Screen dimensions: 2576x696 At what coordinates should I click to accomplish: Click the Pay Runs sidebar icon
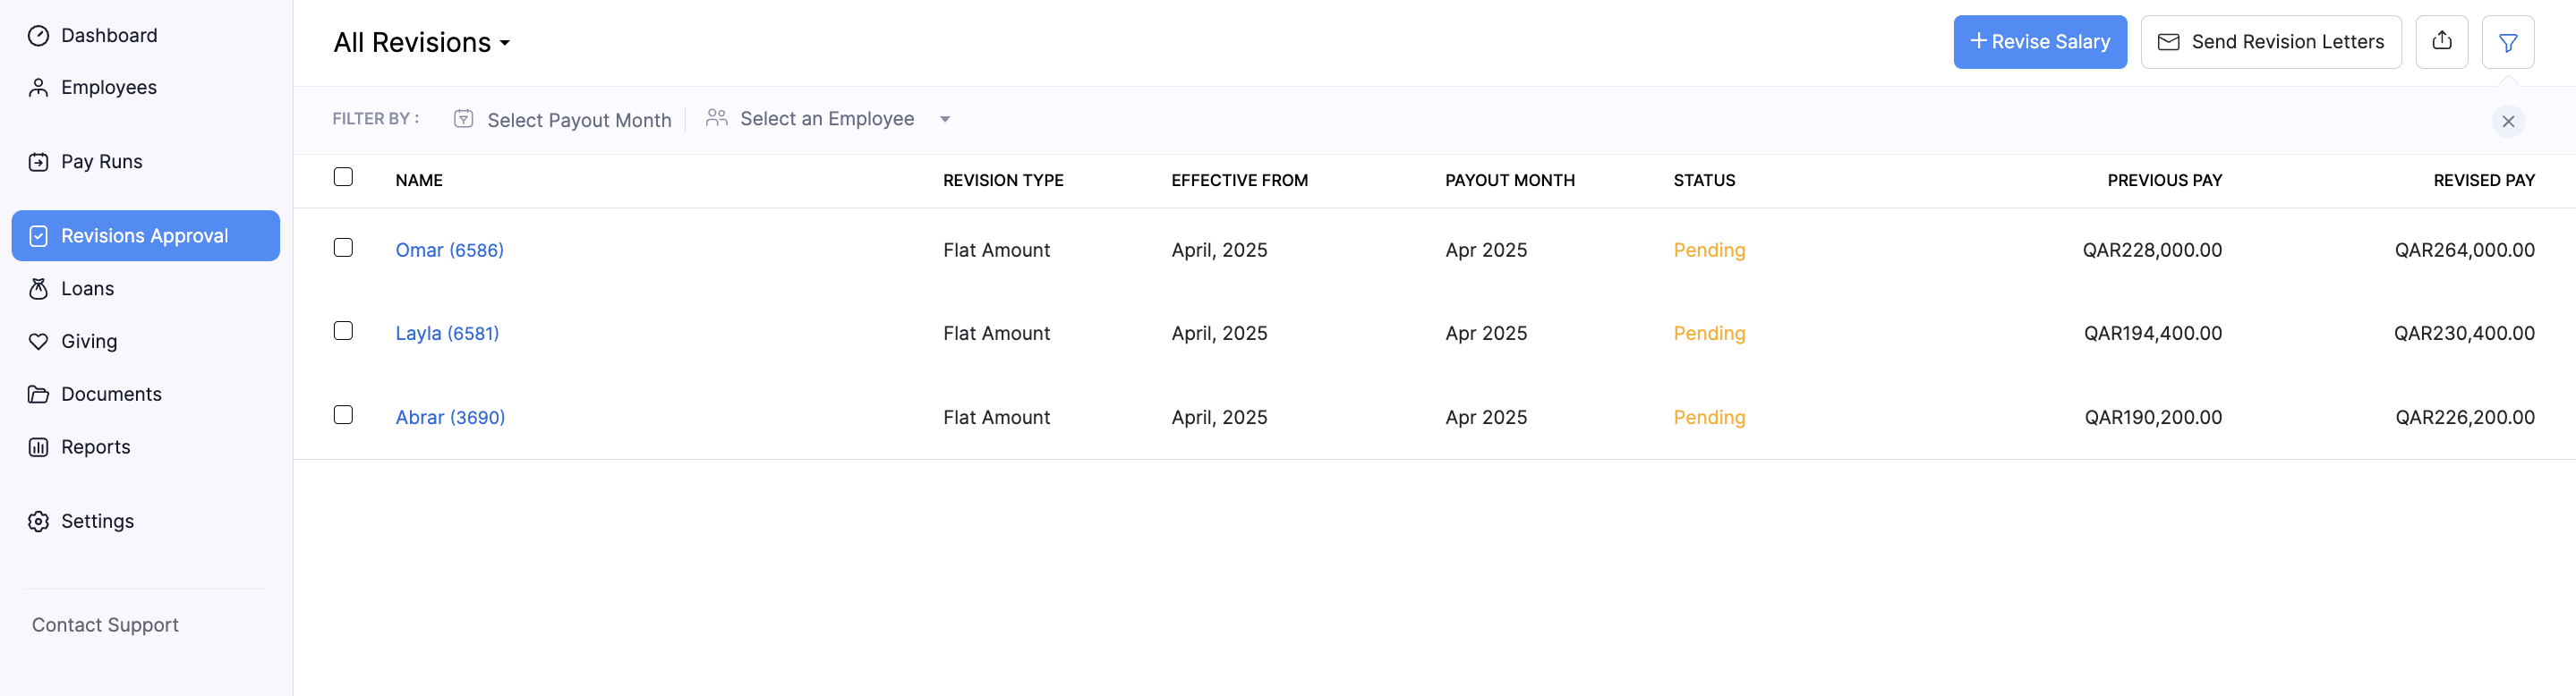coord(38,162)
